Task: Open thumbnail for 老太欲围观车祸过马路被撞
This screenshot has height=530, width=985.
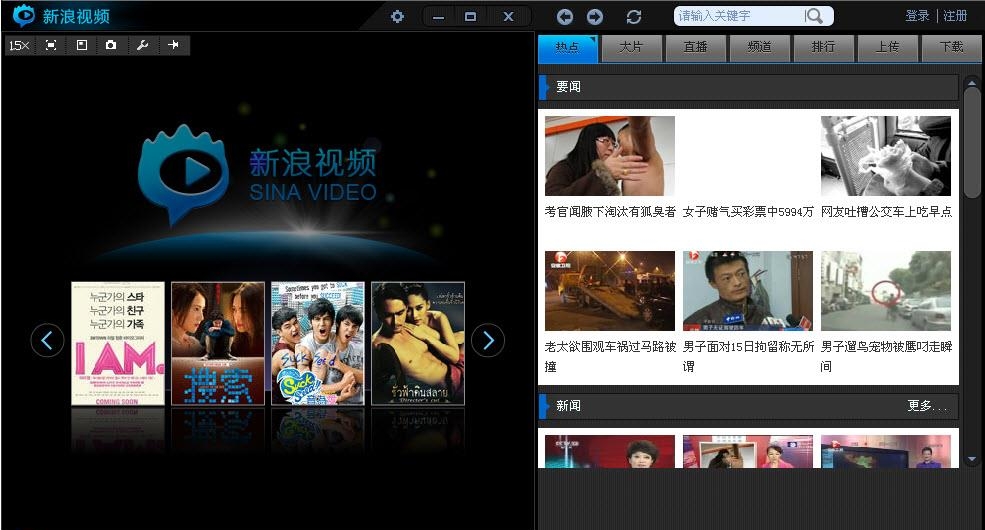Action: [610, 291]
